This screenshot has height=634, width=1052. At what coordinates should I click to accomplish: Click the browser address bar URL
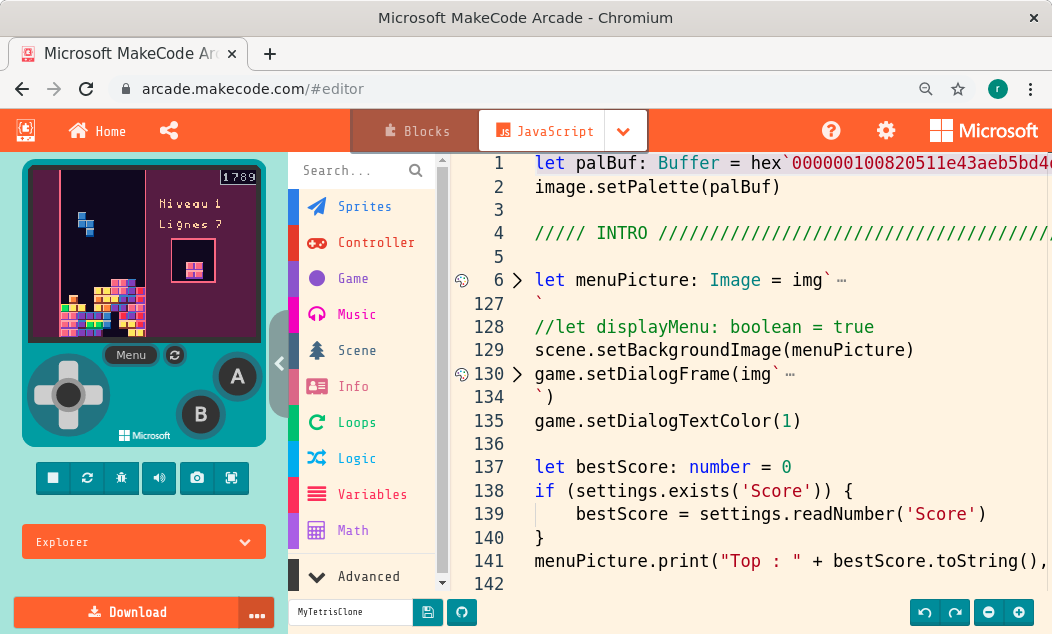pos(252,89)
